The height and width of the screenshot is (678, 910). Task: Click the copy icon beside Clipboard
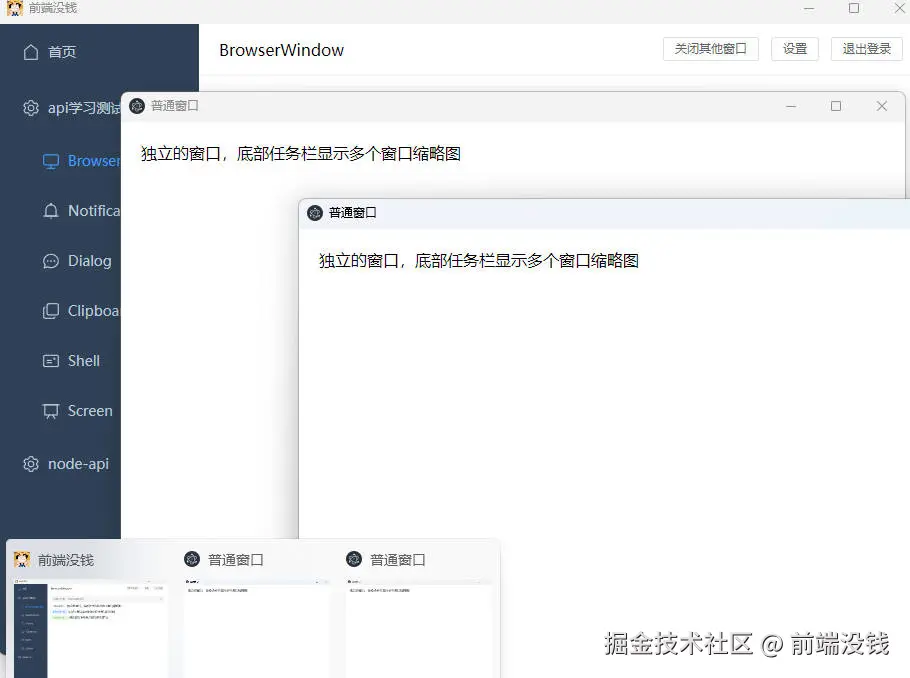pyautogui.click(x=50, y=311)
